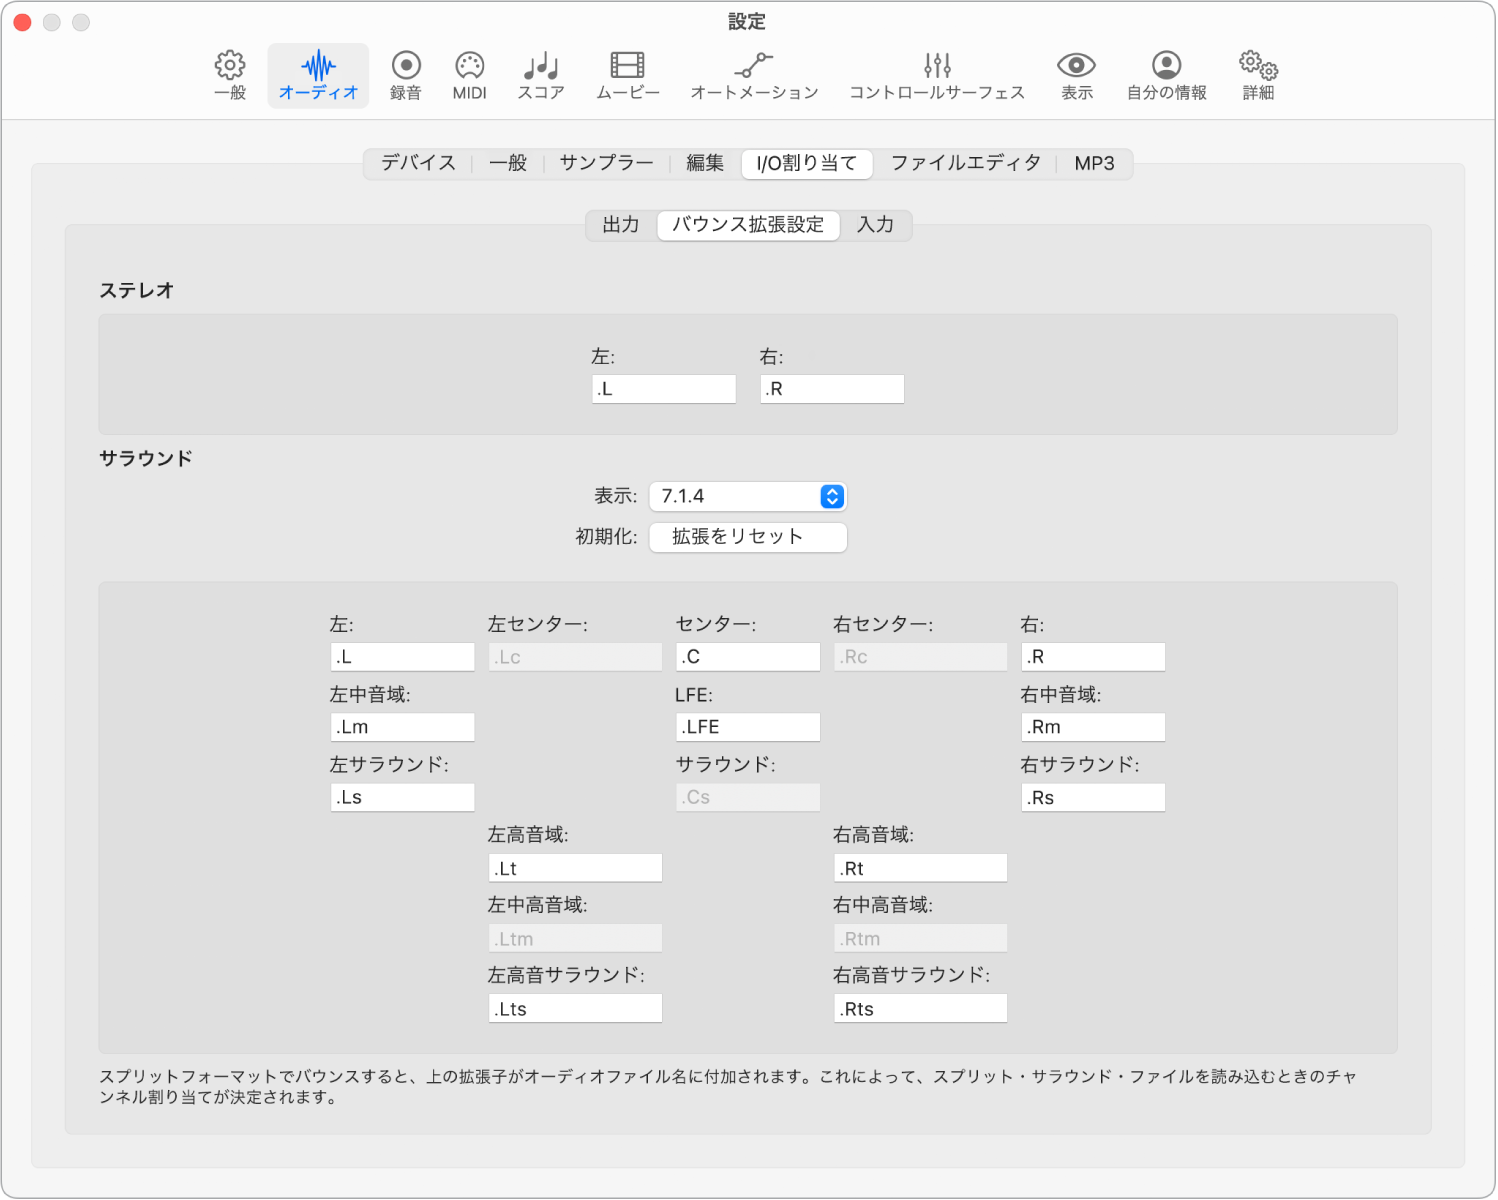Click the disabled 左センター field .Lc

(575, 657)
